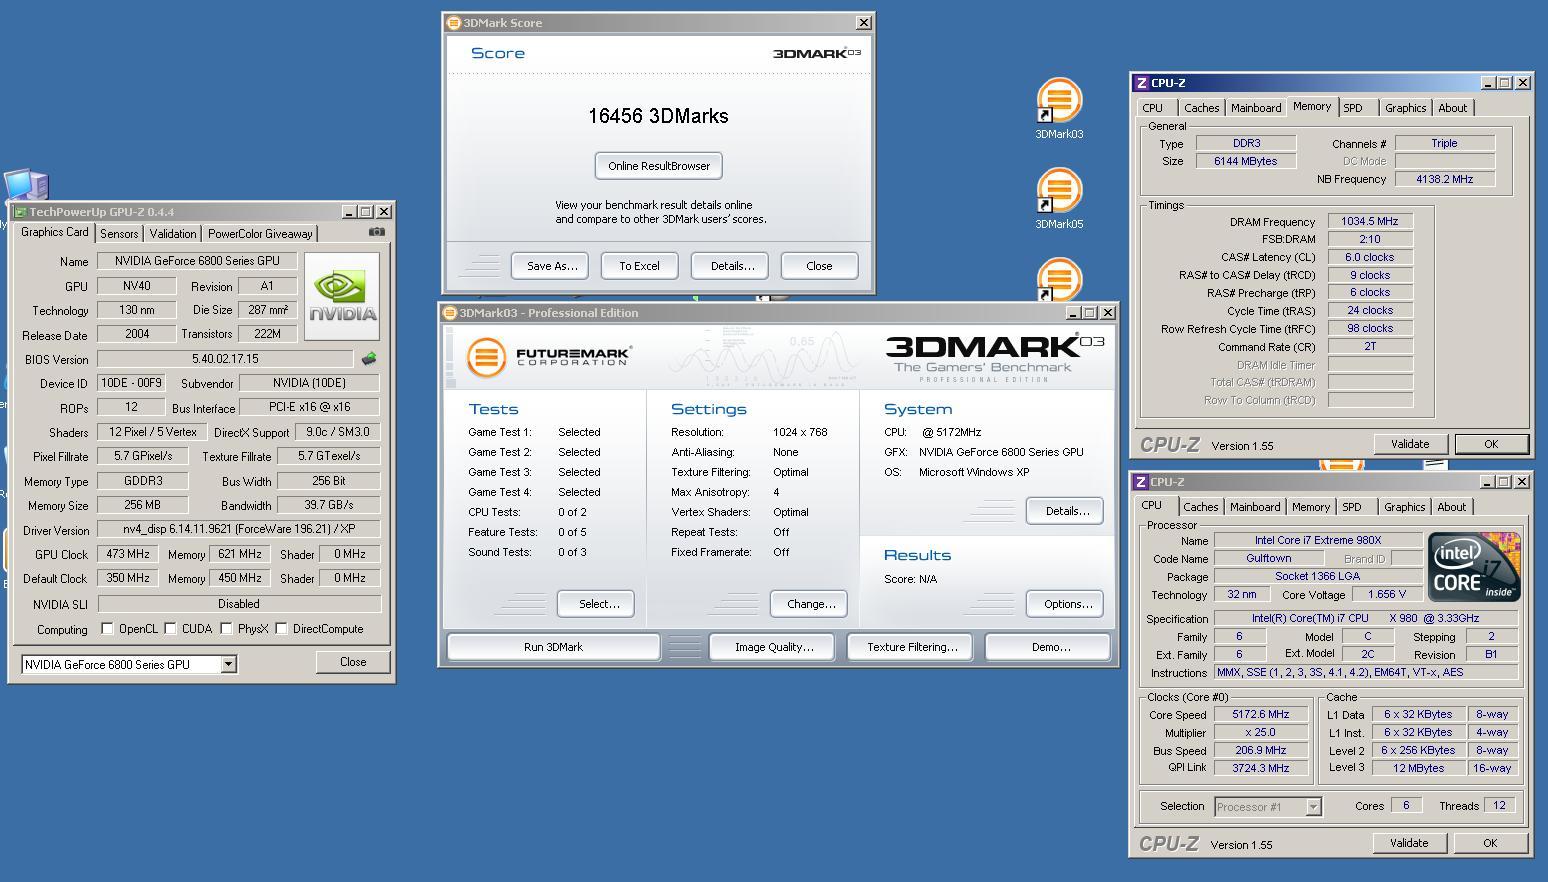Toggle the PhysX checkbox in GPU-Z

click(x=226, y=629)
